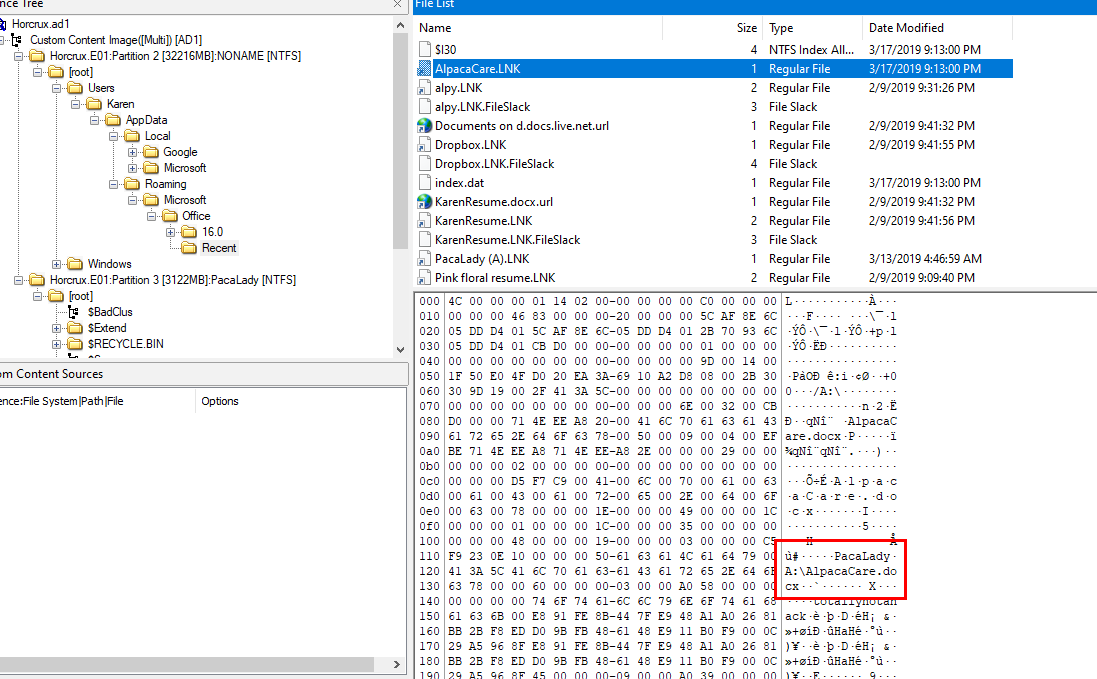Screen dimensions: 1097x679
Task: Click NTFS Index All... type cell
Action: (811, 50)
